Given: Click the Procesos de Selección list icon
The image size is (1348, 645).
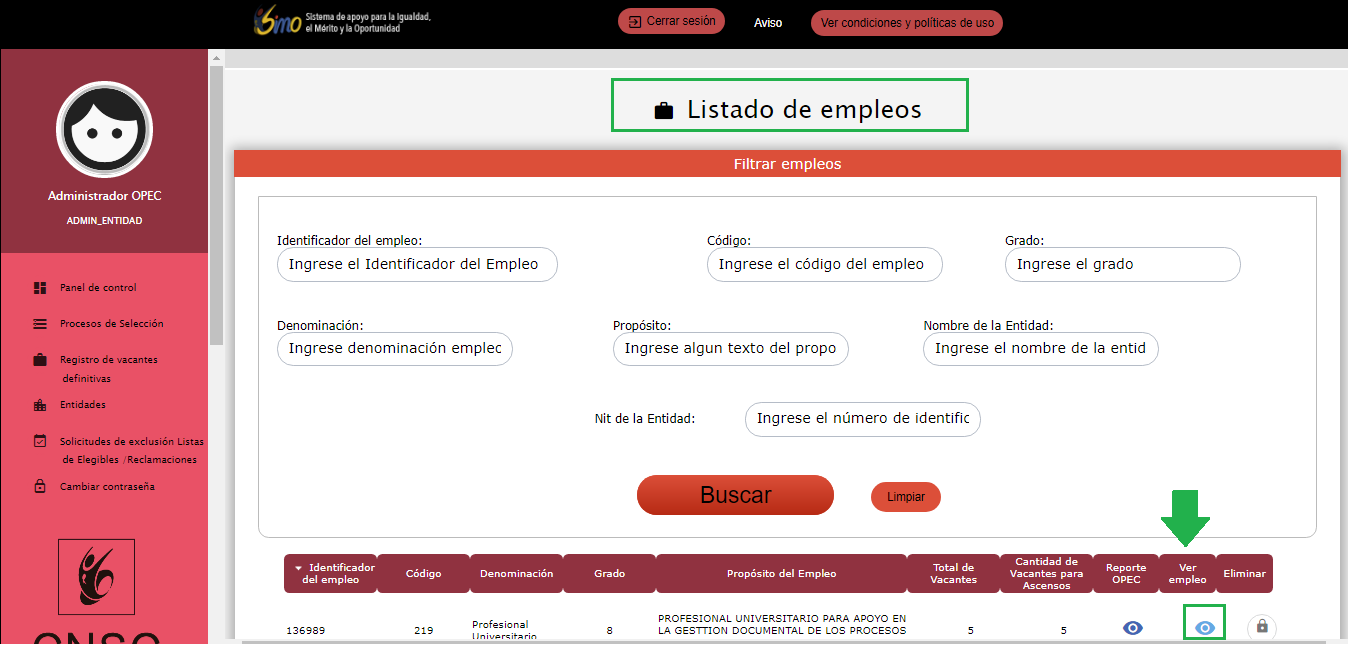Looking at the screenshot, I should pos(40,324).
